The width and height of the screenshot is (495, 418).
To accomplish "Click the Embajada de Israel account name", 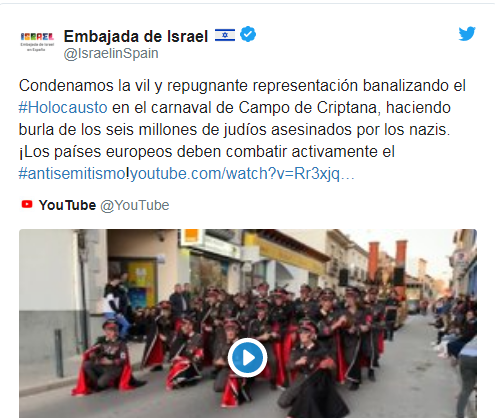I will tap(136, 36).
